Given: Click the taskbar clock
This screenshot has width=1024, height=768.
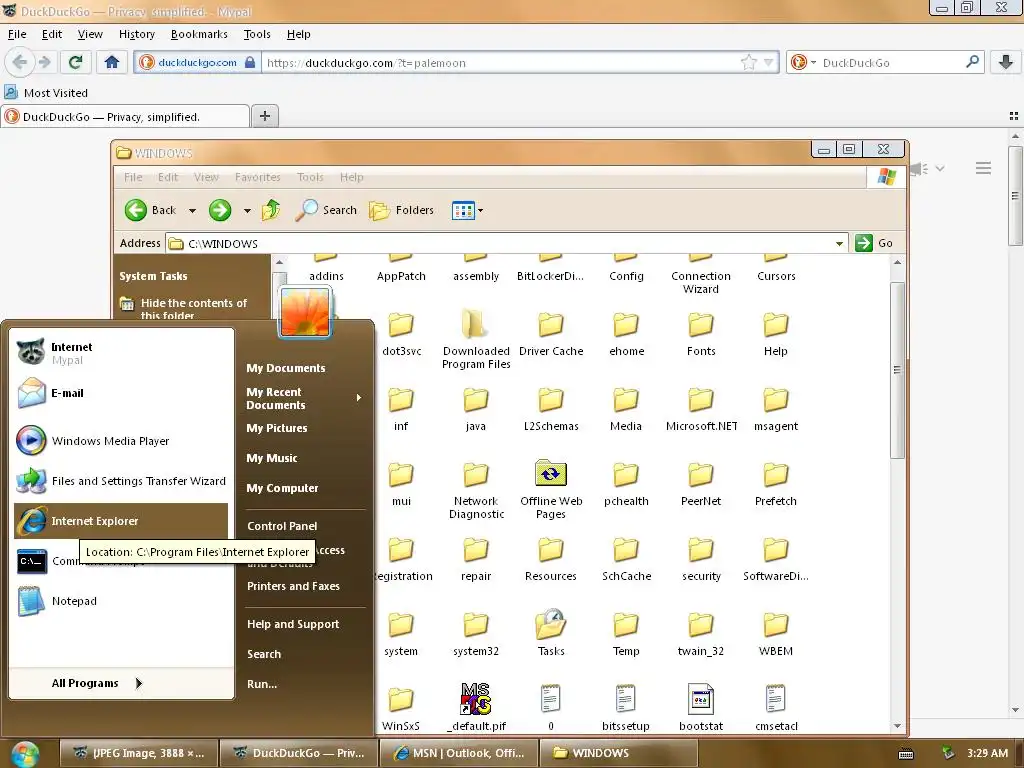Looking at the screenshot, I should (x=987, y=753).
